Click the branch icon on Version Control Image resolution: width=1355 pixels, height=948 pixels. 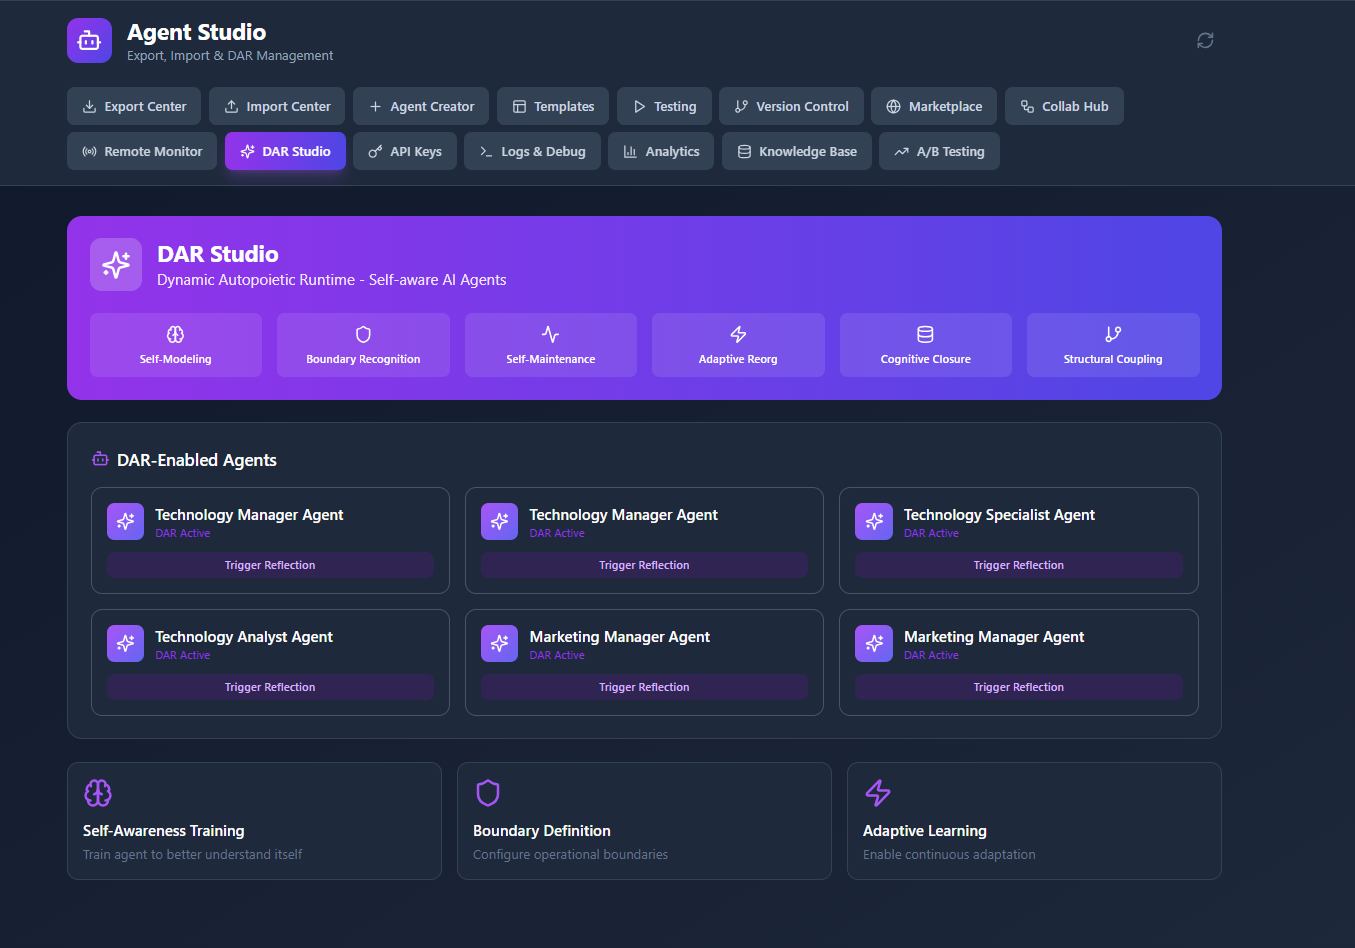741,107
